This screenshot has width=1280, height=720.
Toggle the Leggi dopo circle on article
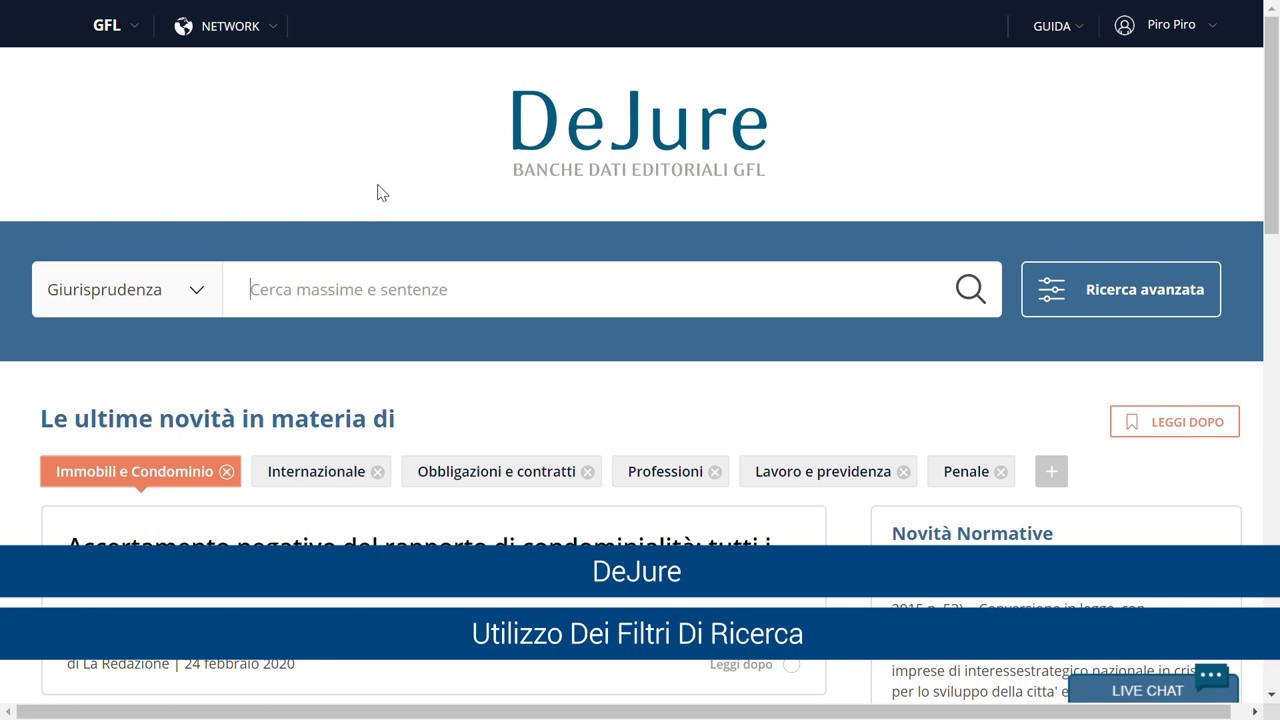pos(791,665)
